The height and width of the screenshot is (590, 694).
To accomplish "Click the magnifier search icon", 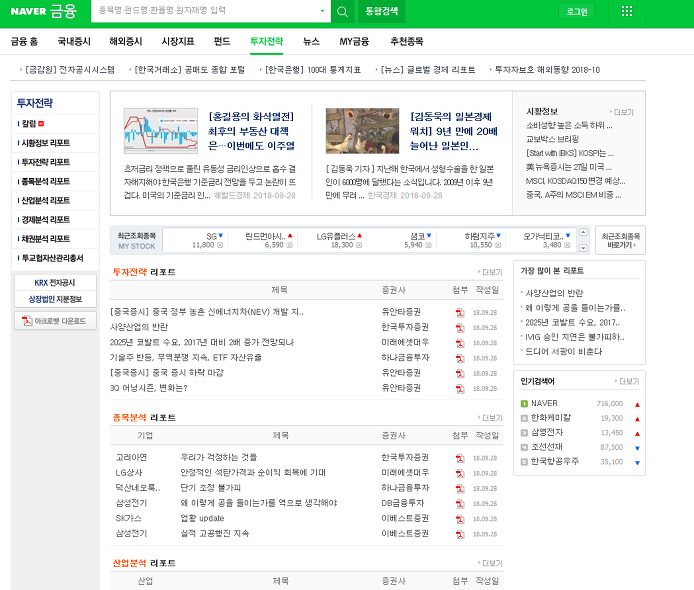I will pos(343,12).
